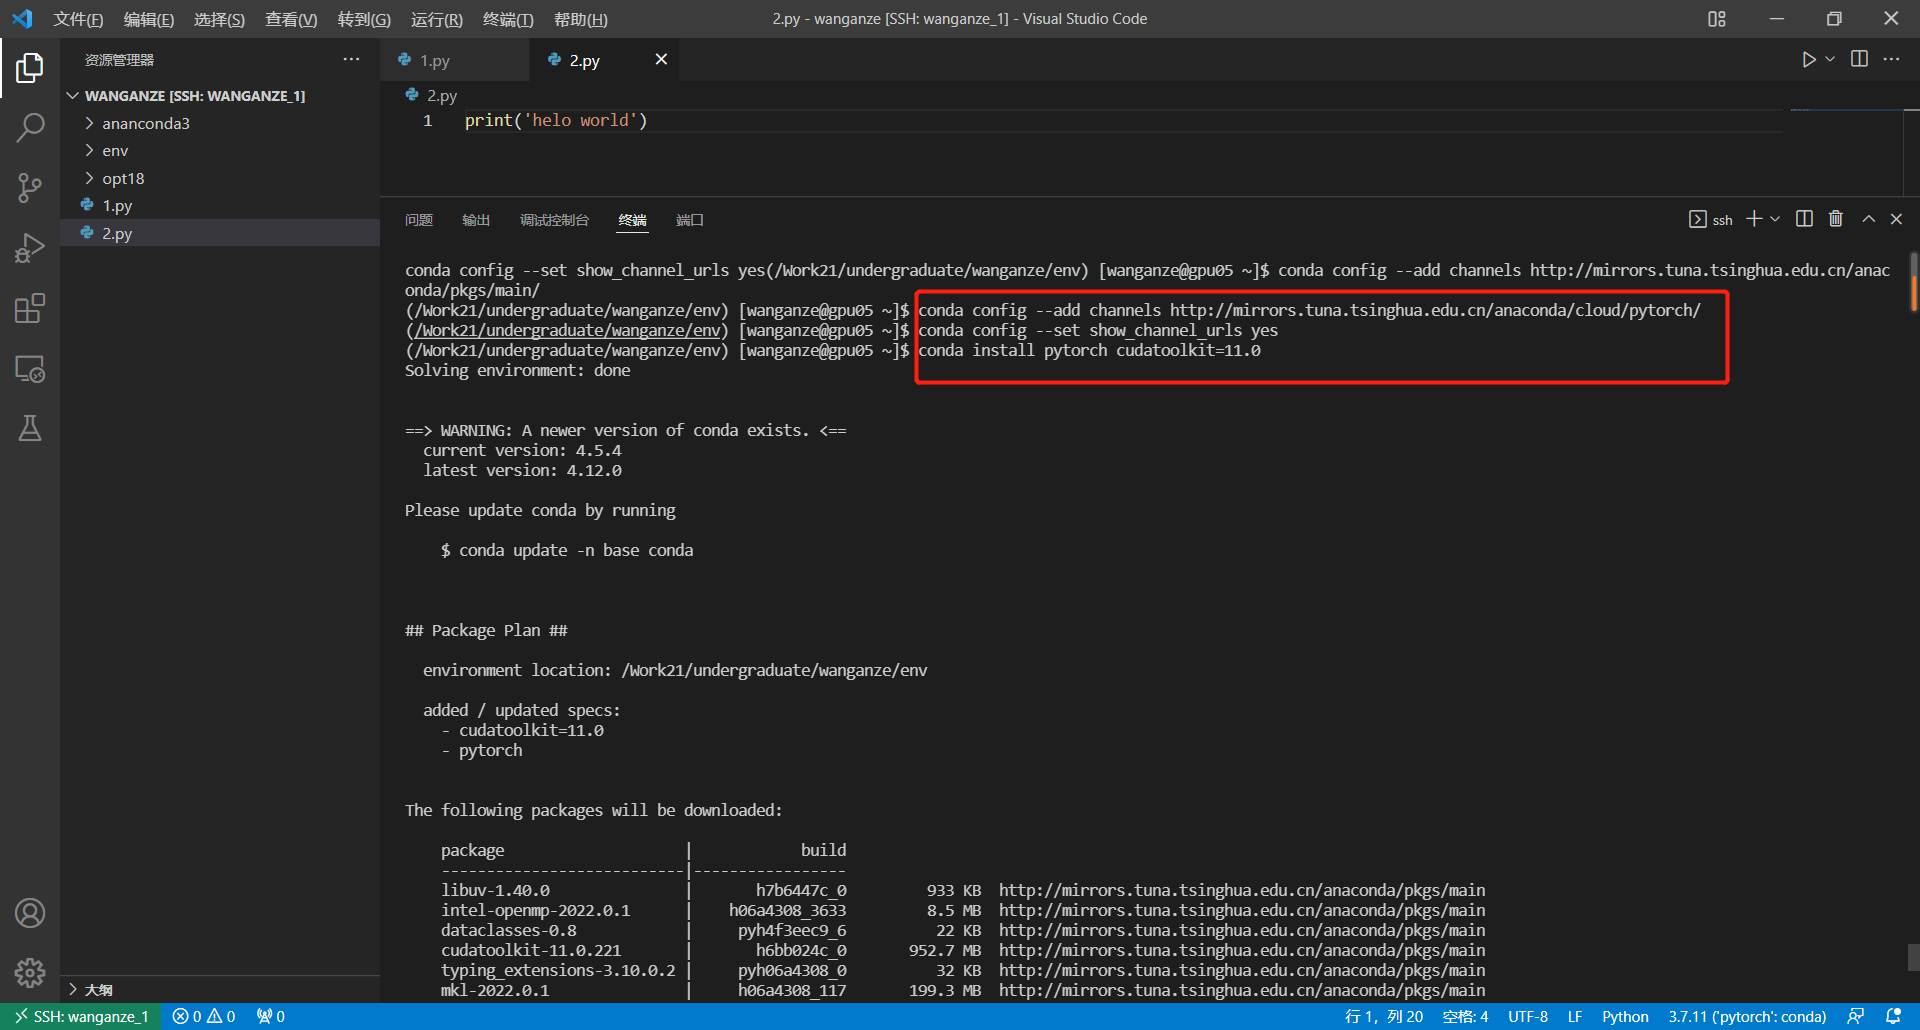The width and height of the screenshot is (1920, 1030).
Task: Open the Manage gear settings icon
Action: tap(30, 972)
